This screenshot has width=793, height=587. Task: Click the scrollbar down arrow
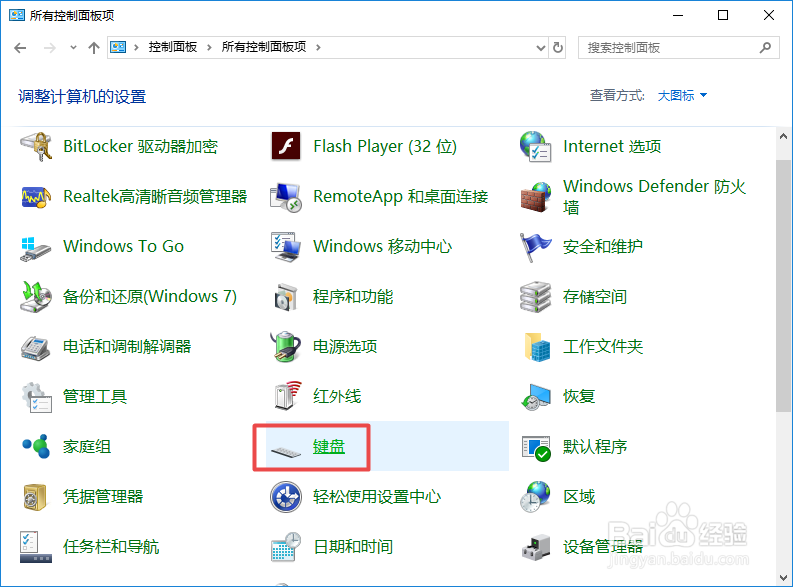point(783,577)
